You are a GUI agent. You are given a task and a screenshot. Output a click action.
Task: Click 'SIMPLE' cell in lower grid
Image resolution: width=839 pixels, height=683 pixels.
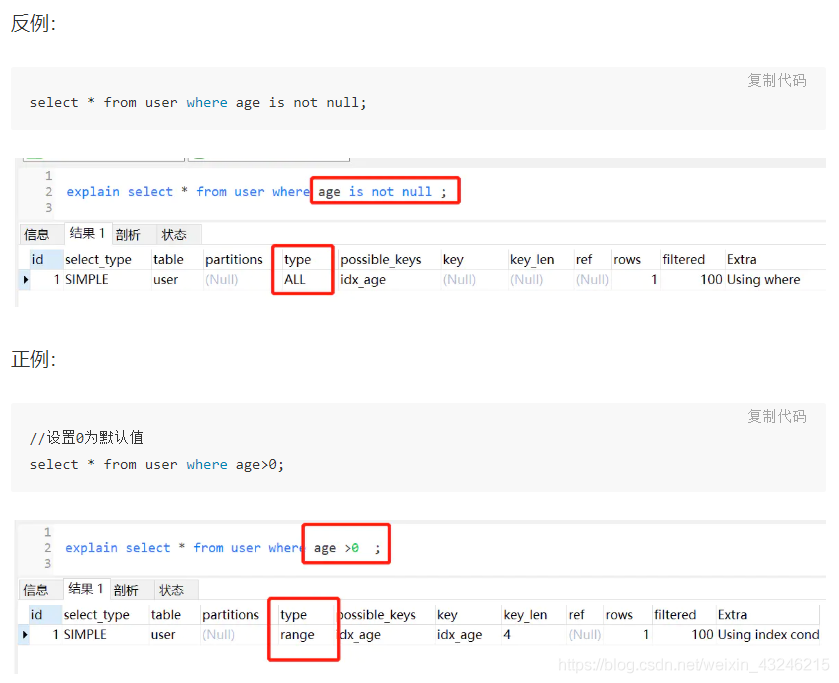coord(85,634)
